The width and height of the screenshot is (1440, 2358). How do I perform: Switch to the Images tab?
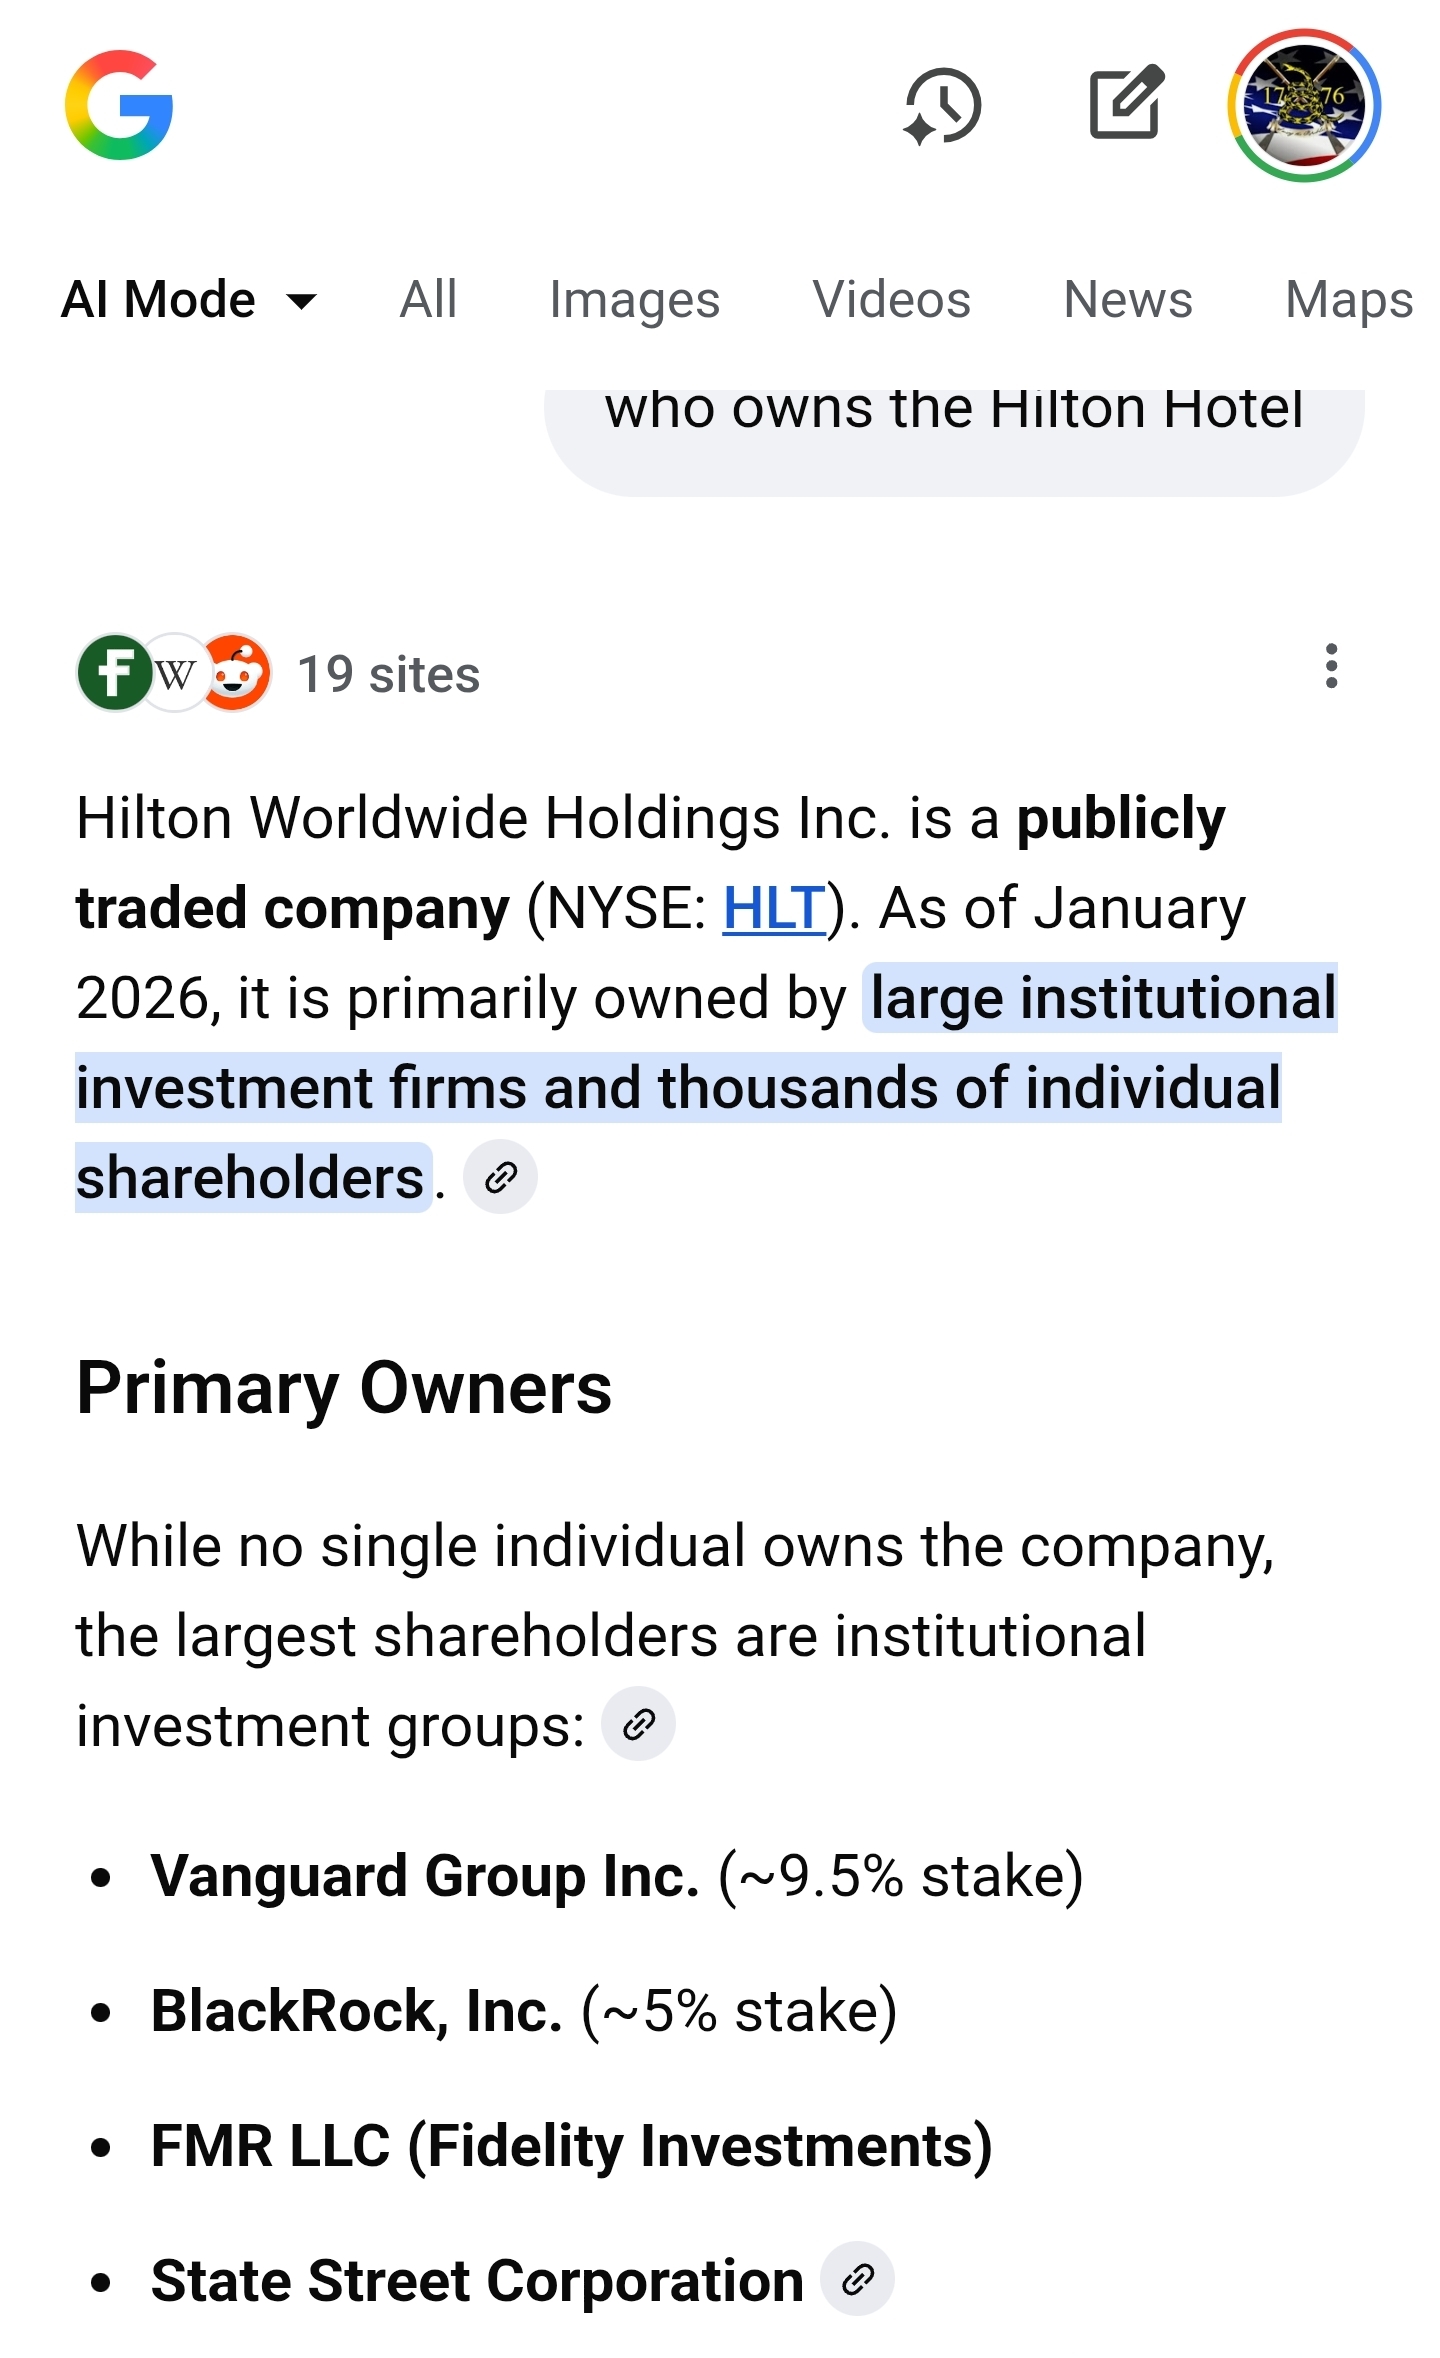[634, 299]
